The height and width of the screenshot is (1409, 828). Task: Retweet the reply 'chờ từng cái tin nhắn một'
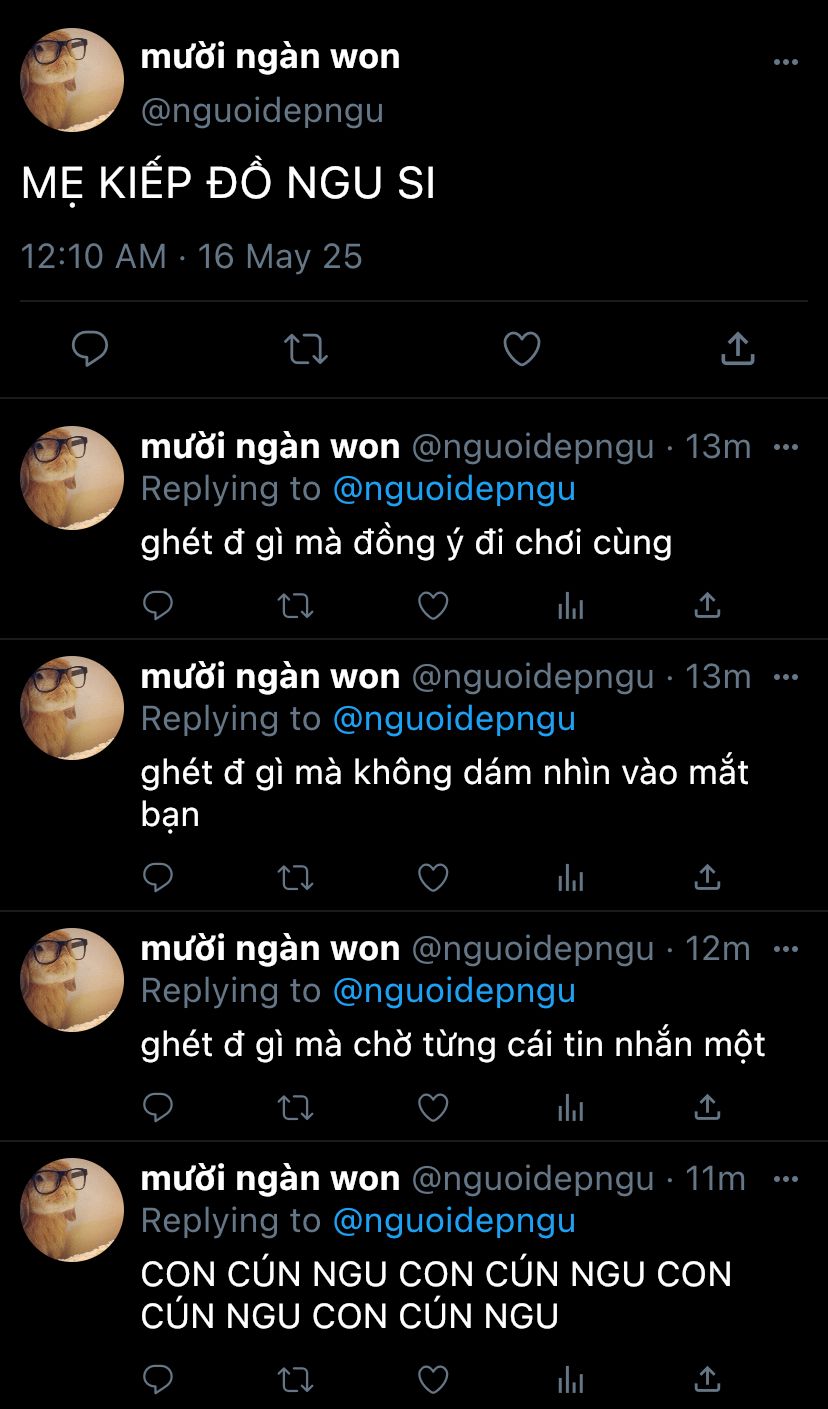pyautogui.click(x=295, y=1107)
